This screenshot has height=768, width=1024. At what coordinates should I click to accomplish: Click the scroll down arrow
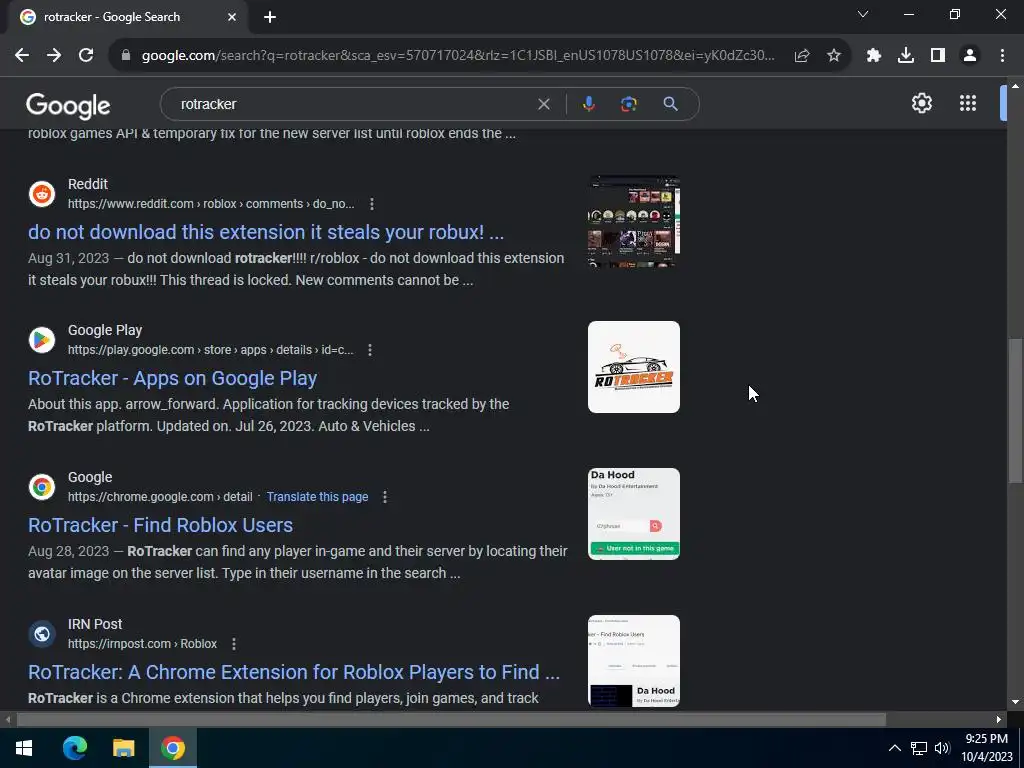[x=1015, y=702]
